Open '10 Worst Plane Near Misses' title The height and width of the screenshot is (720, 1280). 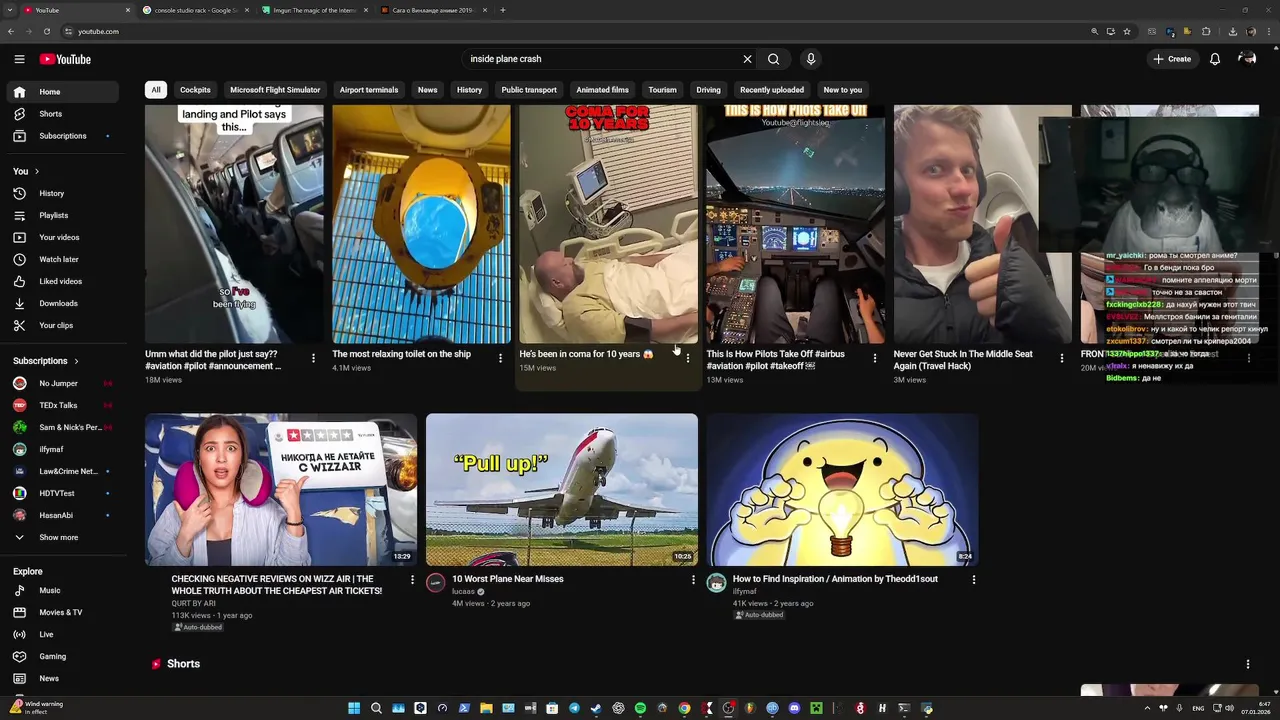[x=508, y=579]
